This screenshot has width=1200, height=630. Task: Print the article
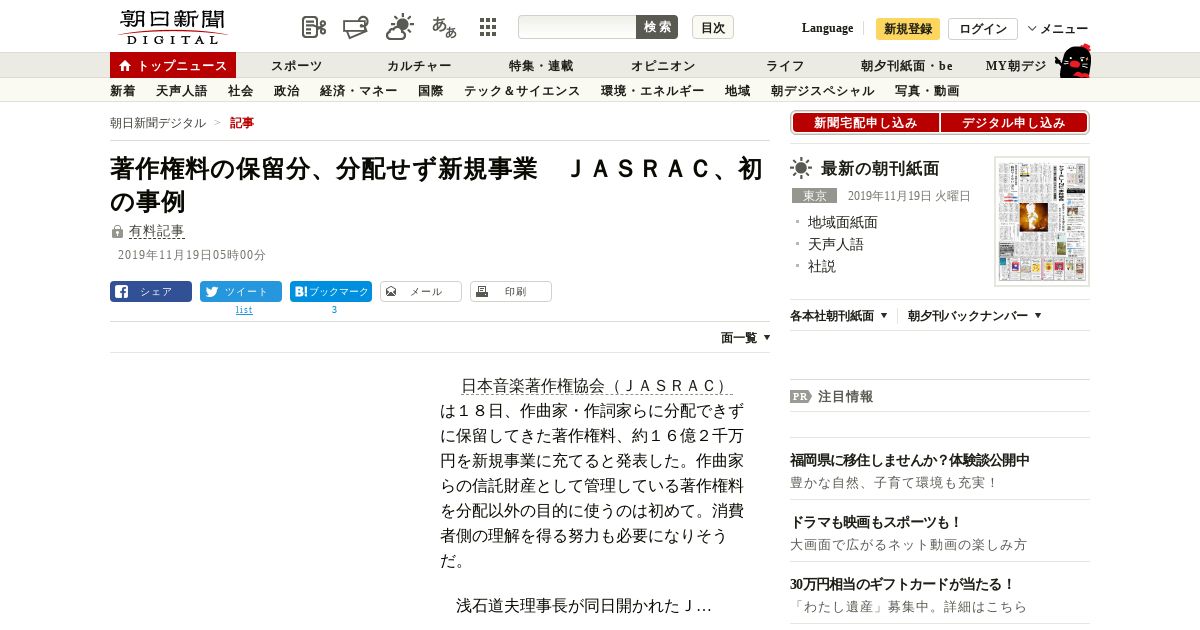[x=511, y=292]
